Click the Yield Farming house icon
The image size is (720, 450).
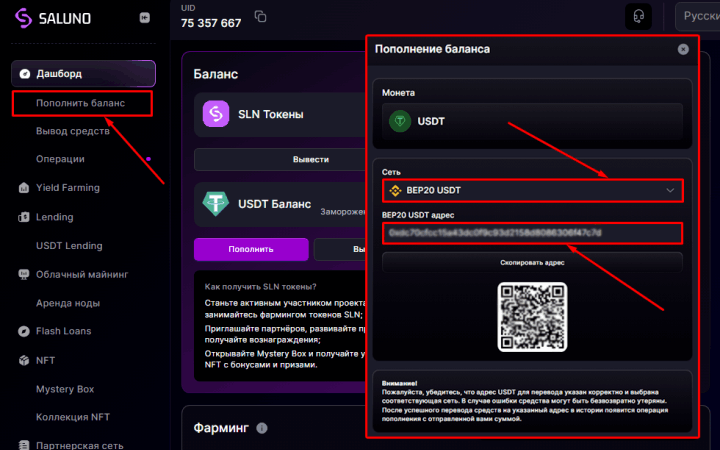point(24,188)
